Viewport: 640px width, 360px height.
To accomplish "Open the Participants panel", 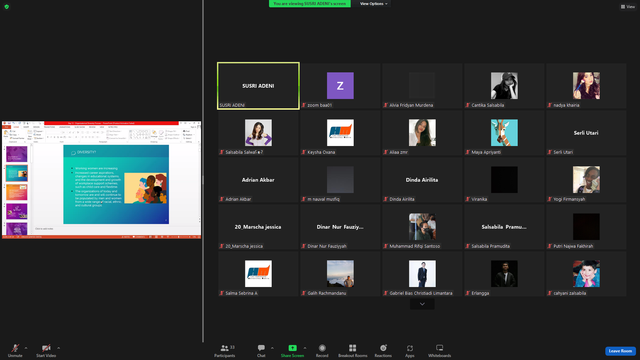I will click(x=225, y=350).
